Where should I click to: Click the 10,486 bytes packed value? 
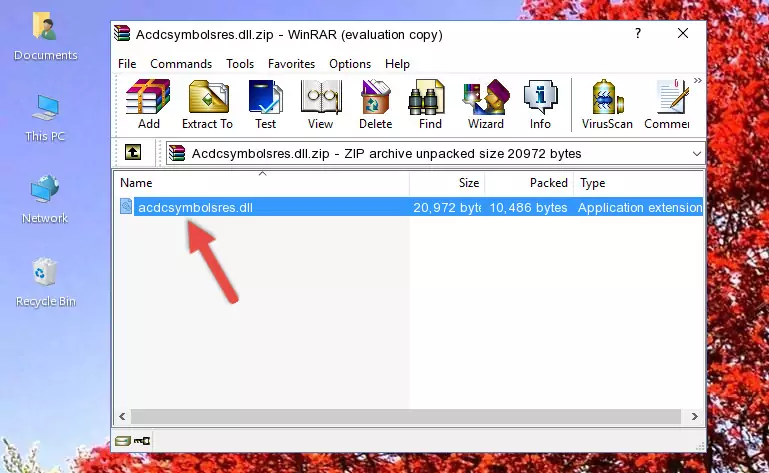click(x=528, y=208)
